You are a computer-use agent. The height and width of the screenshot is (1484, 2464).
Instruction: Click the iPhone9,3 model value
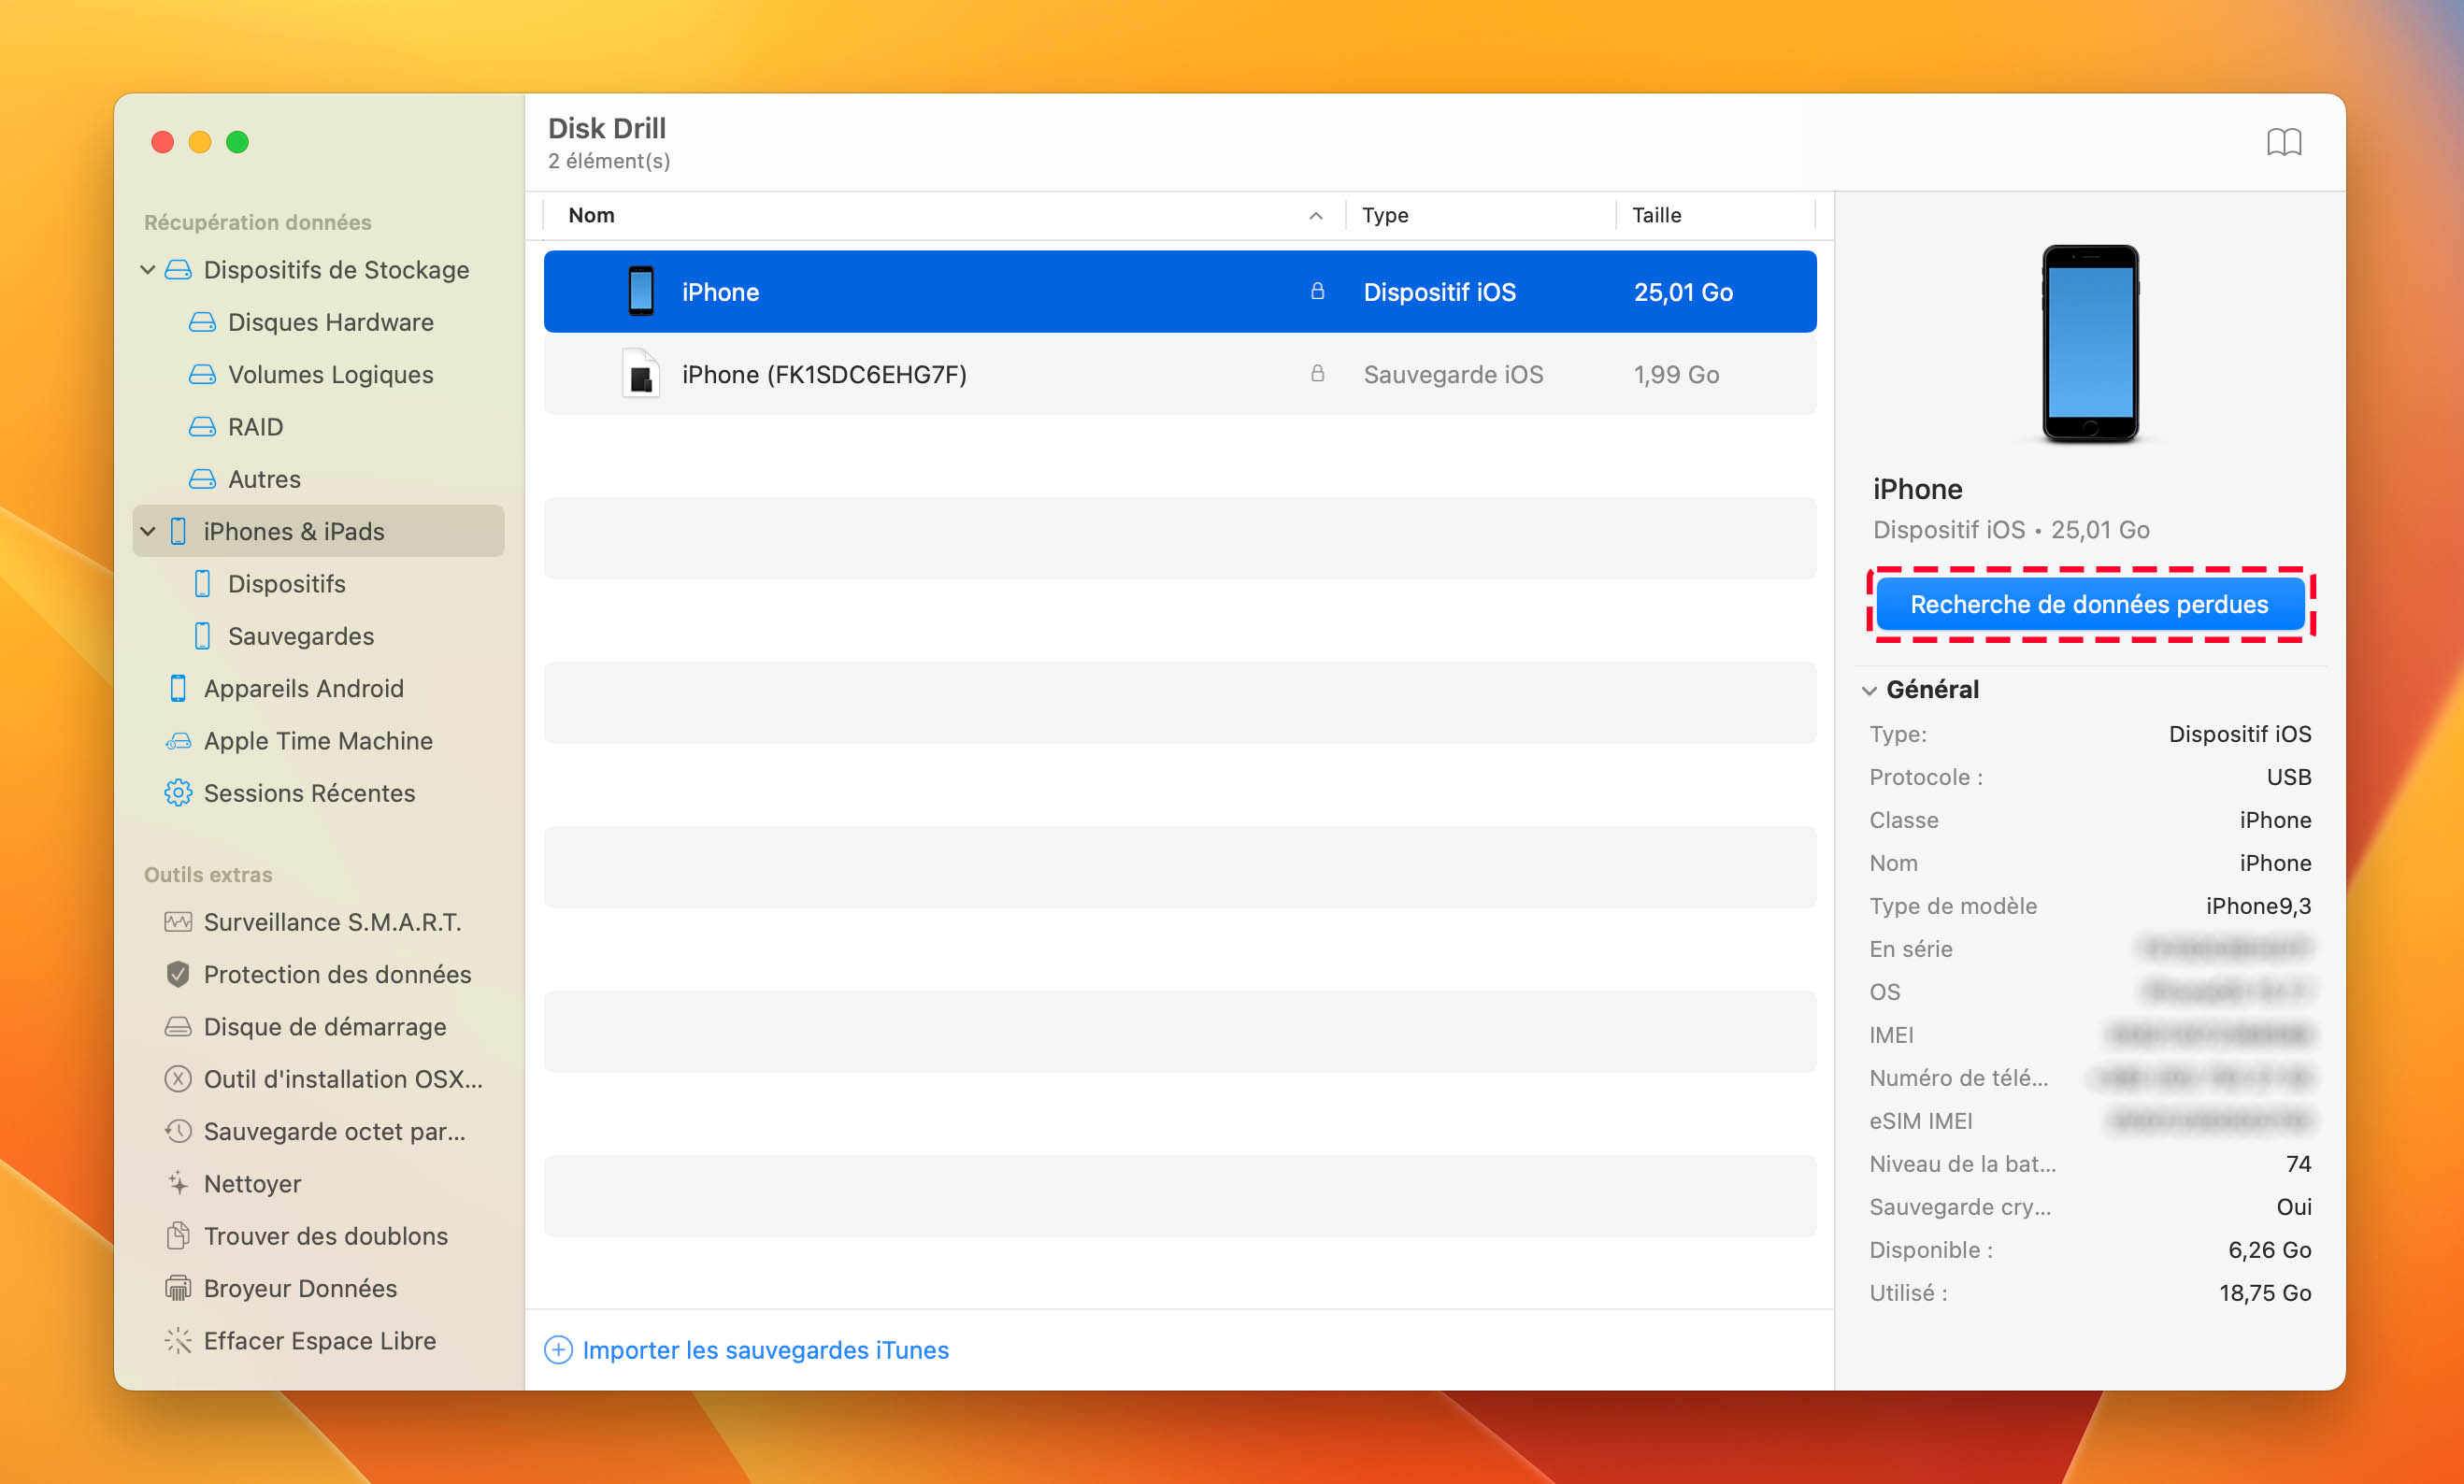pyautogui.click(x=2258, y=906)
